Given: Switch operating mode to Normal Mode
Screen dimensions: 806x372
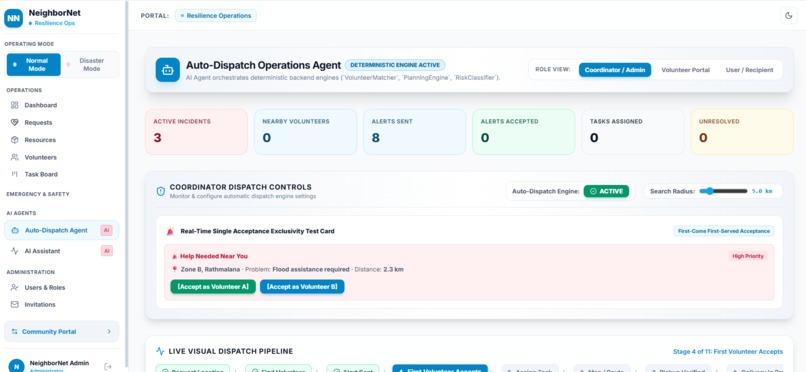Looking at the screenshot, I should coord(33,65).
